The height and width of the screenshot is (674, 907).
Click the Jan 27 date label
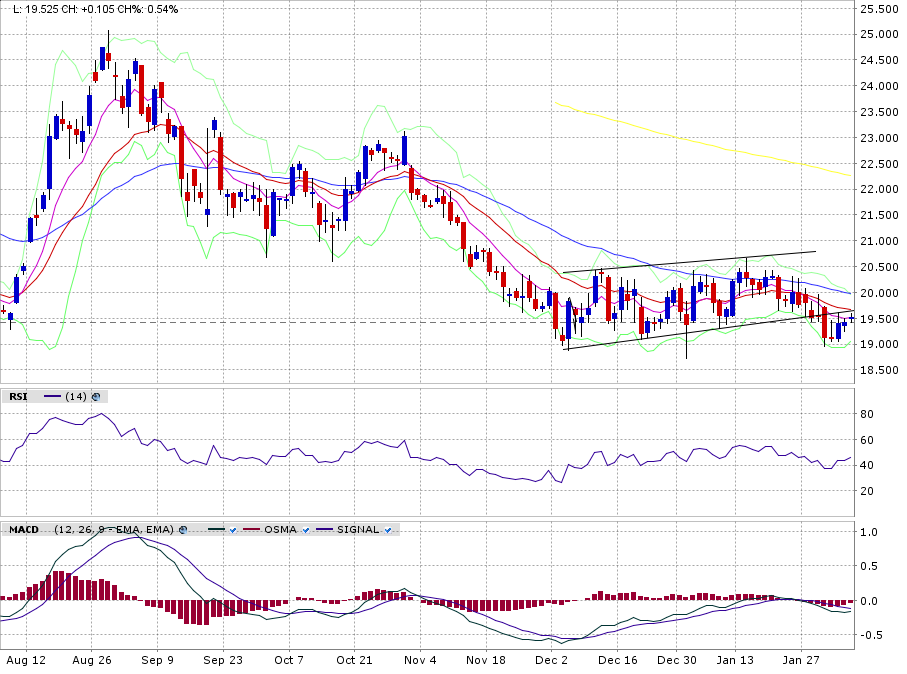click(x=801, y=660)
